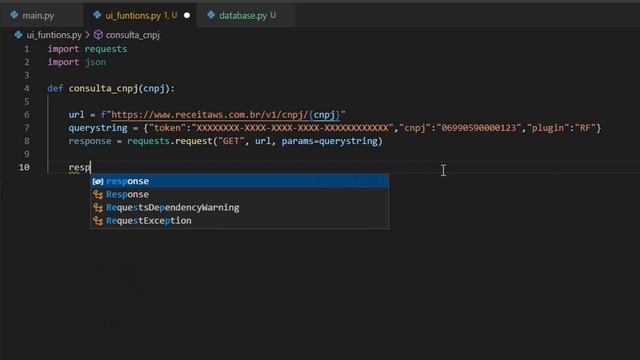Viewport: 640px width, 360px height.
Task: Click line number 4 in the gutter
Action: pos(27,89)
